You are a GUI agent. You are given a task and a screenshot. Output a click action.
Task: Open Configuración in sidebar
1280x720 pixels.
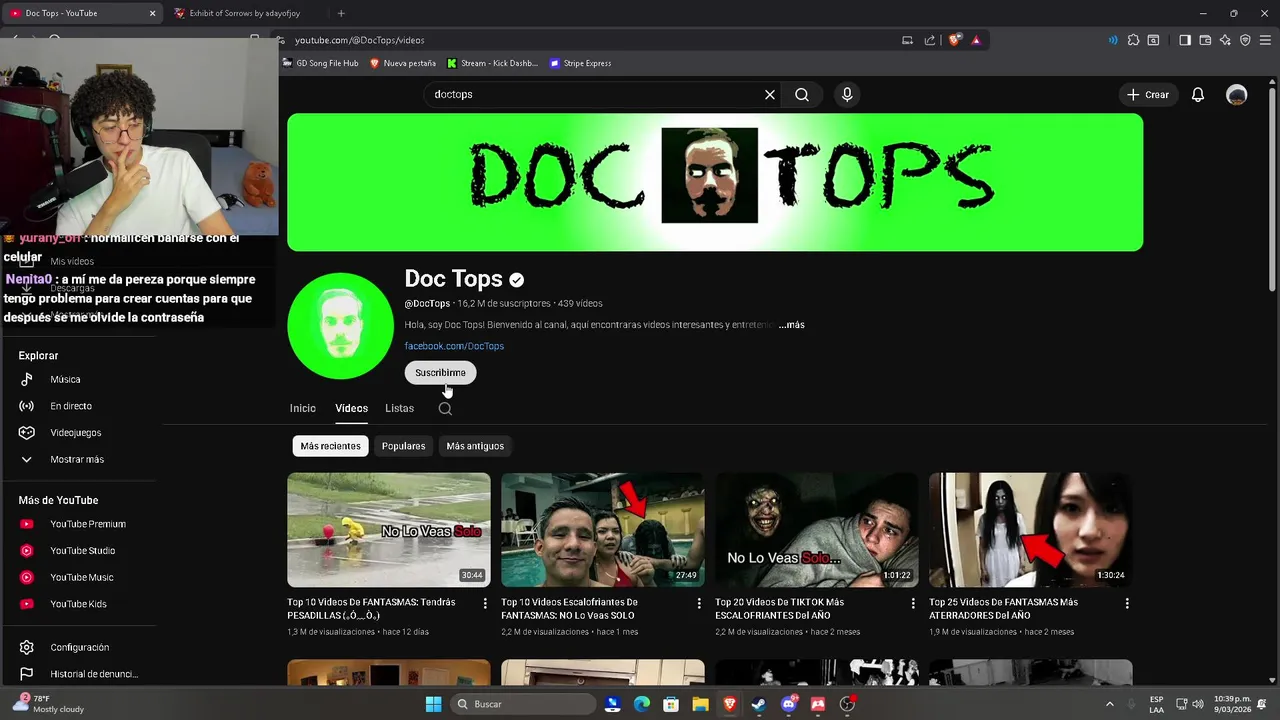pos(80,647)
